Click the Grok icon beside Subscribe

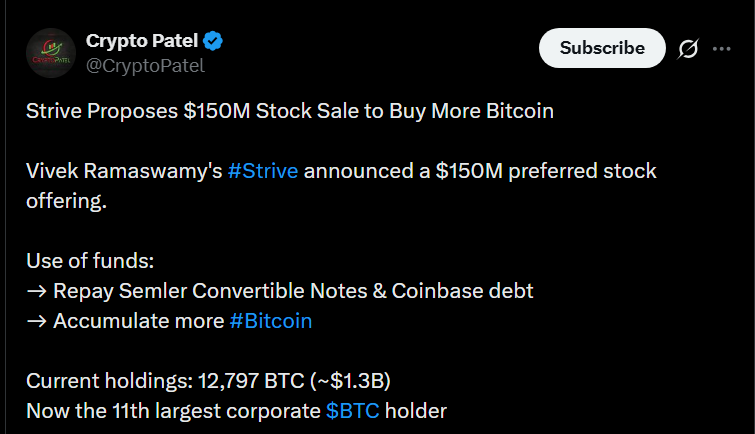pos(688,48)
